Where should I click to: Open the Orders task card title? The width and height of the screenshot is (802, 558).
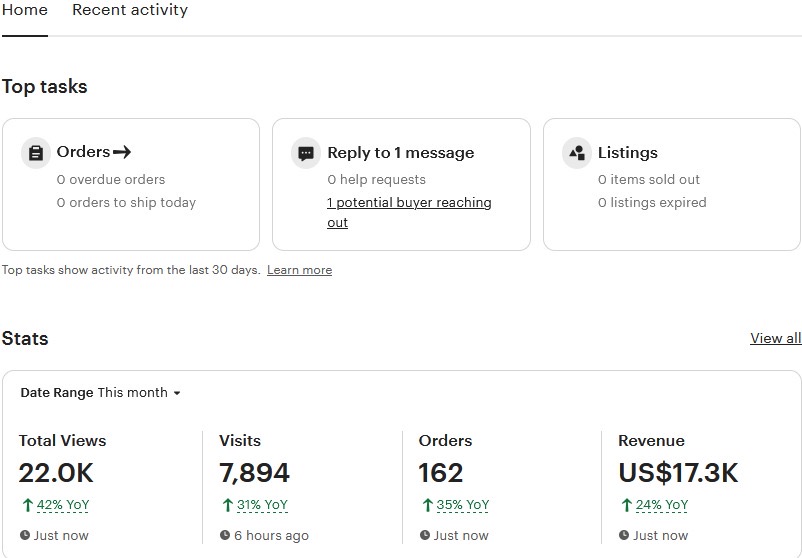click(x=83, y=152)
